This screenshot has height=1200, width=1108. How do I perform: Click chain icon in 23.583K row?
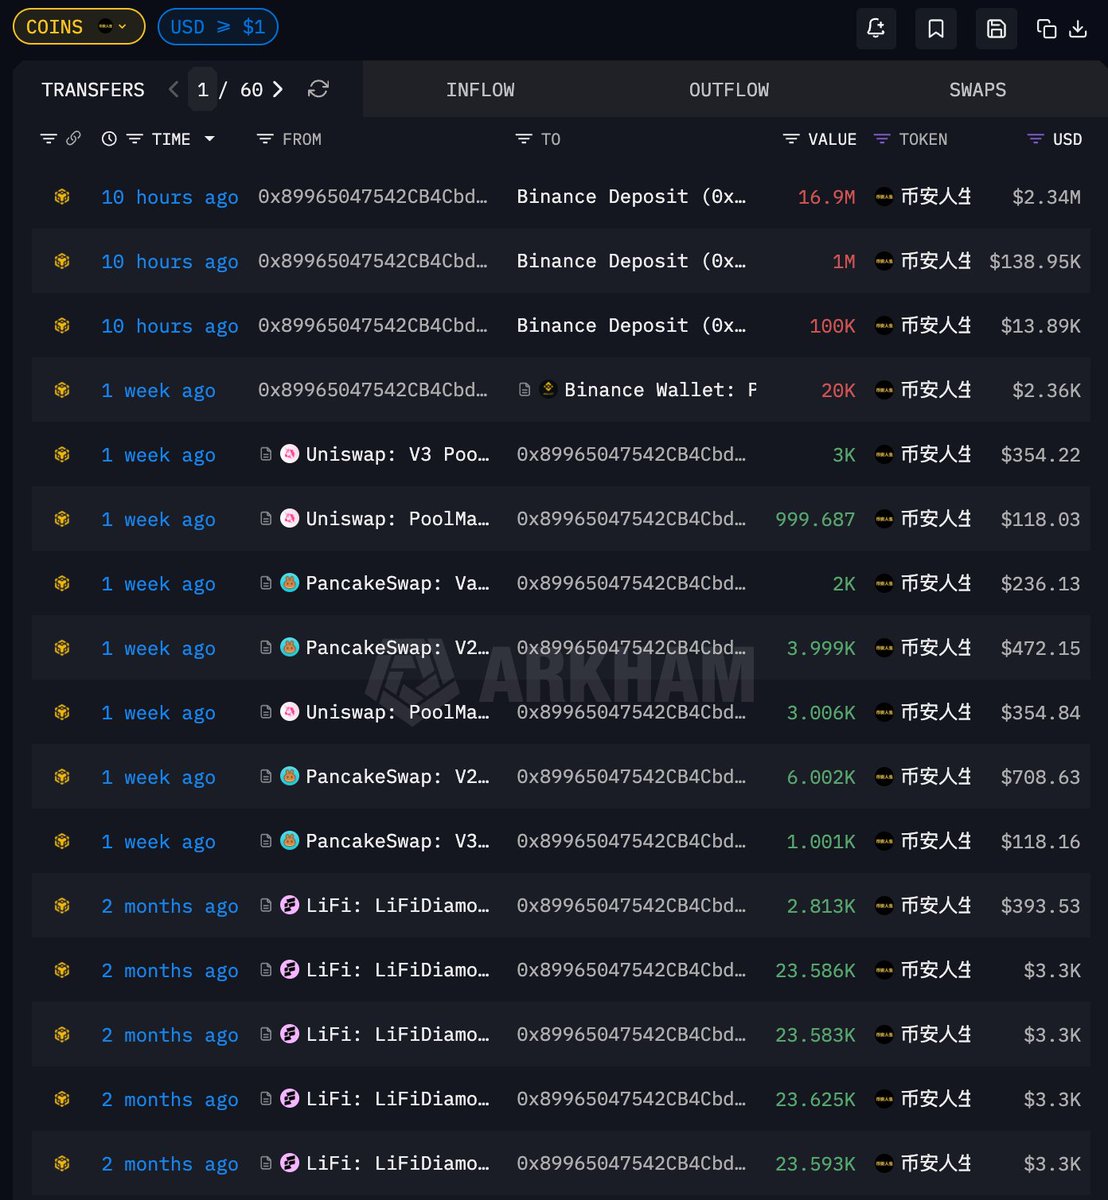[x=62, y=1034]
